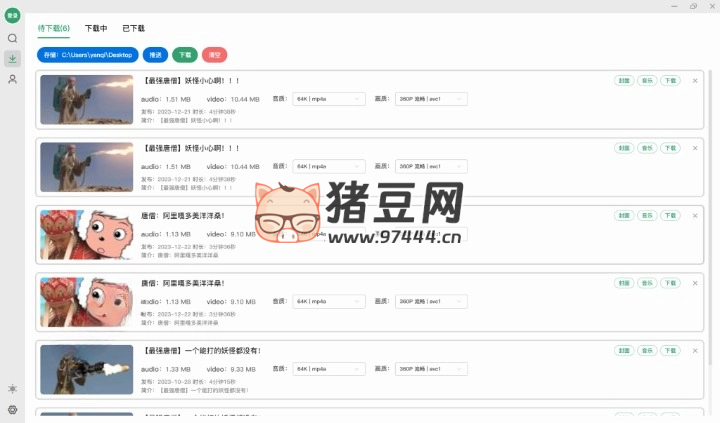Click the green 登录 login avatar
Viewport: 720px width, 423px height.
tap(12, 17)
